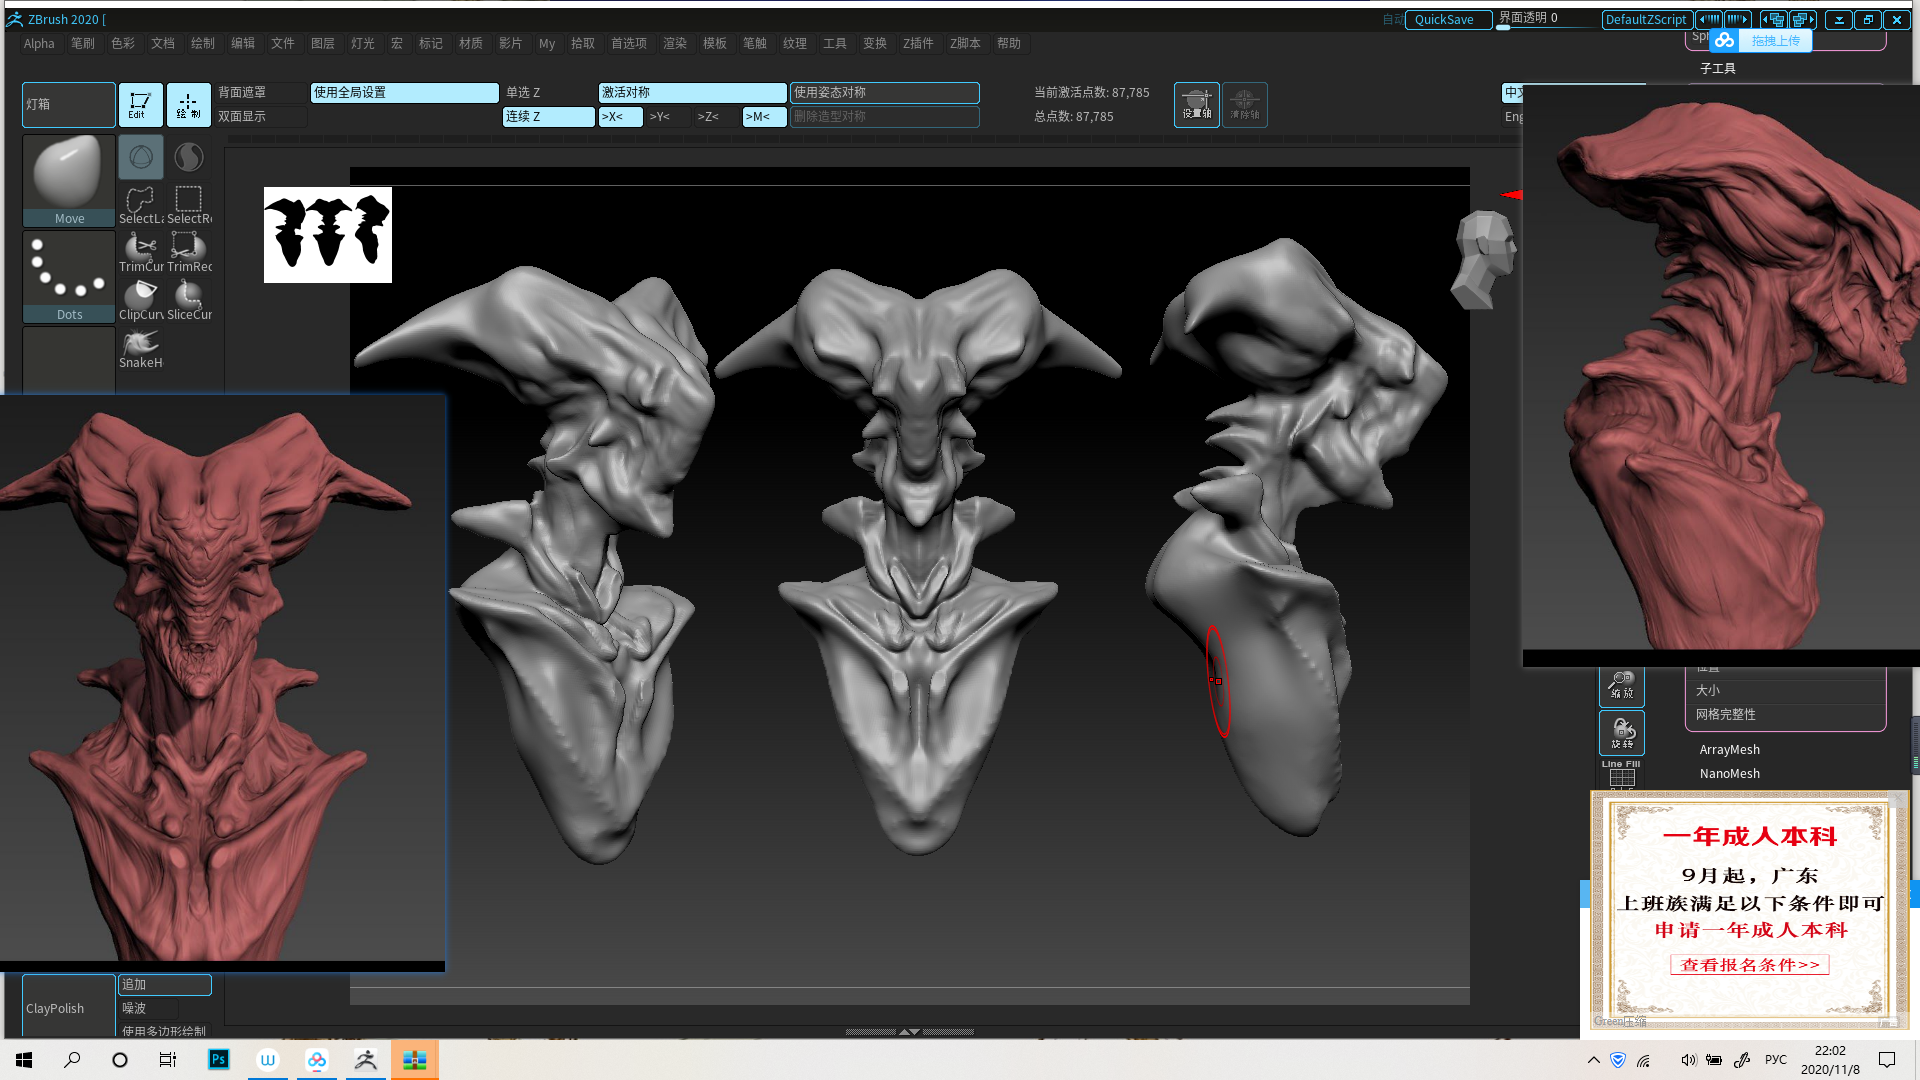The width and height of the screenshot is (1920, 1080).
Task: Open Windows Start menu
Action: tap(24, 1059)
